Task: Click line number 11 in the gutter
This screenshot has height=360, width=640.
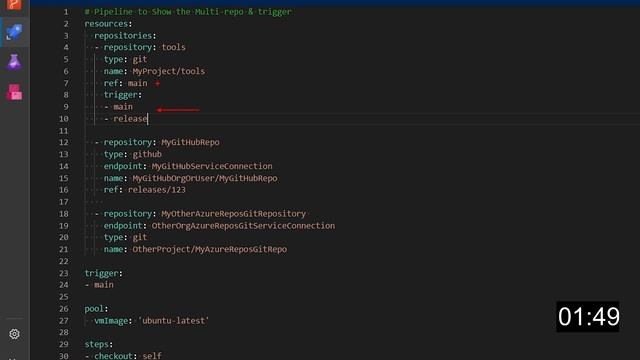Action: (64, 131)
